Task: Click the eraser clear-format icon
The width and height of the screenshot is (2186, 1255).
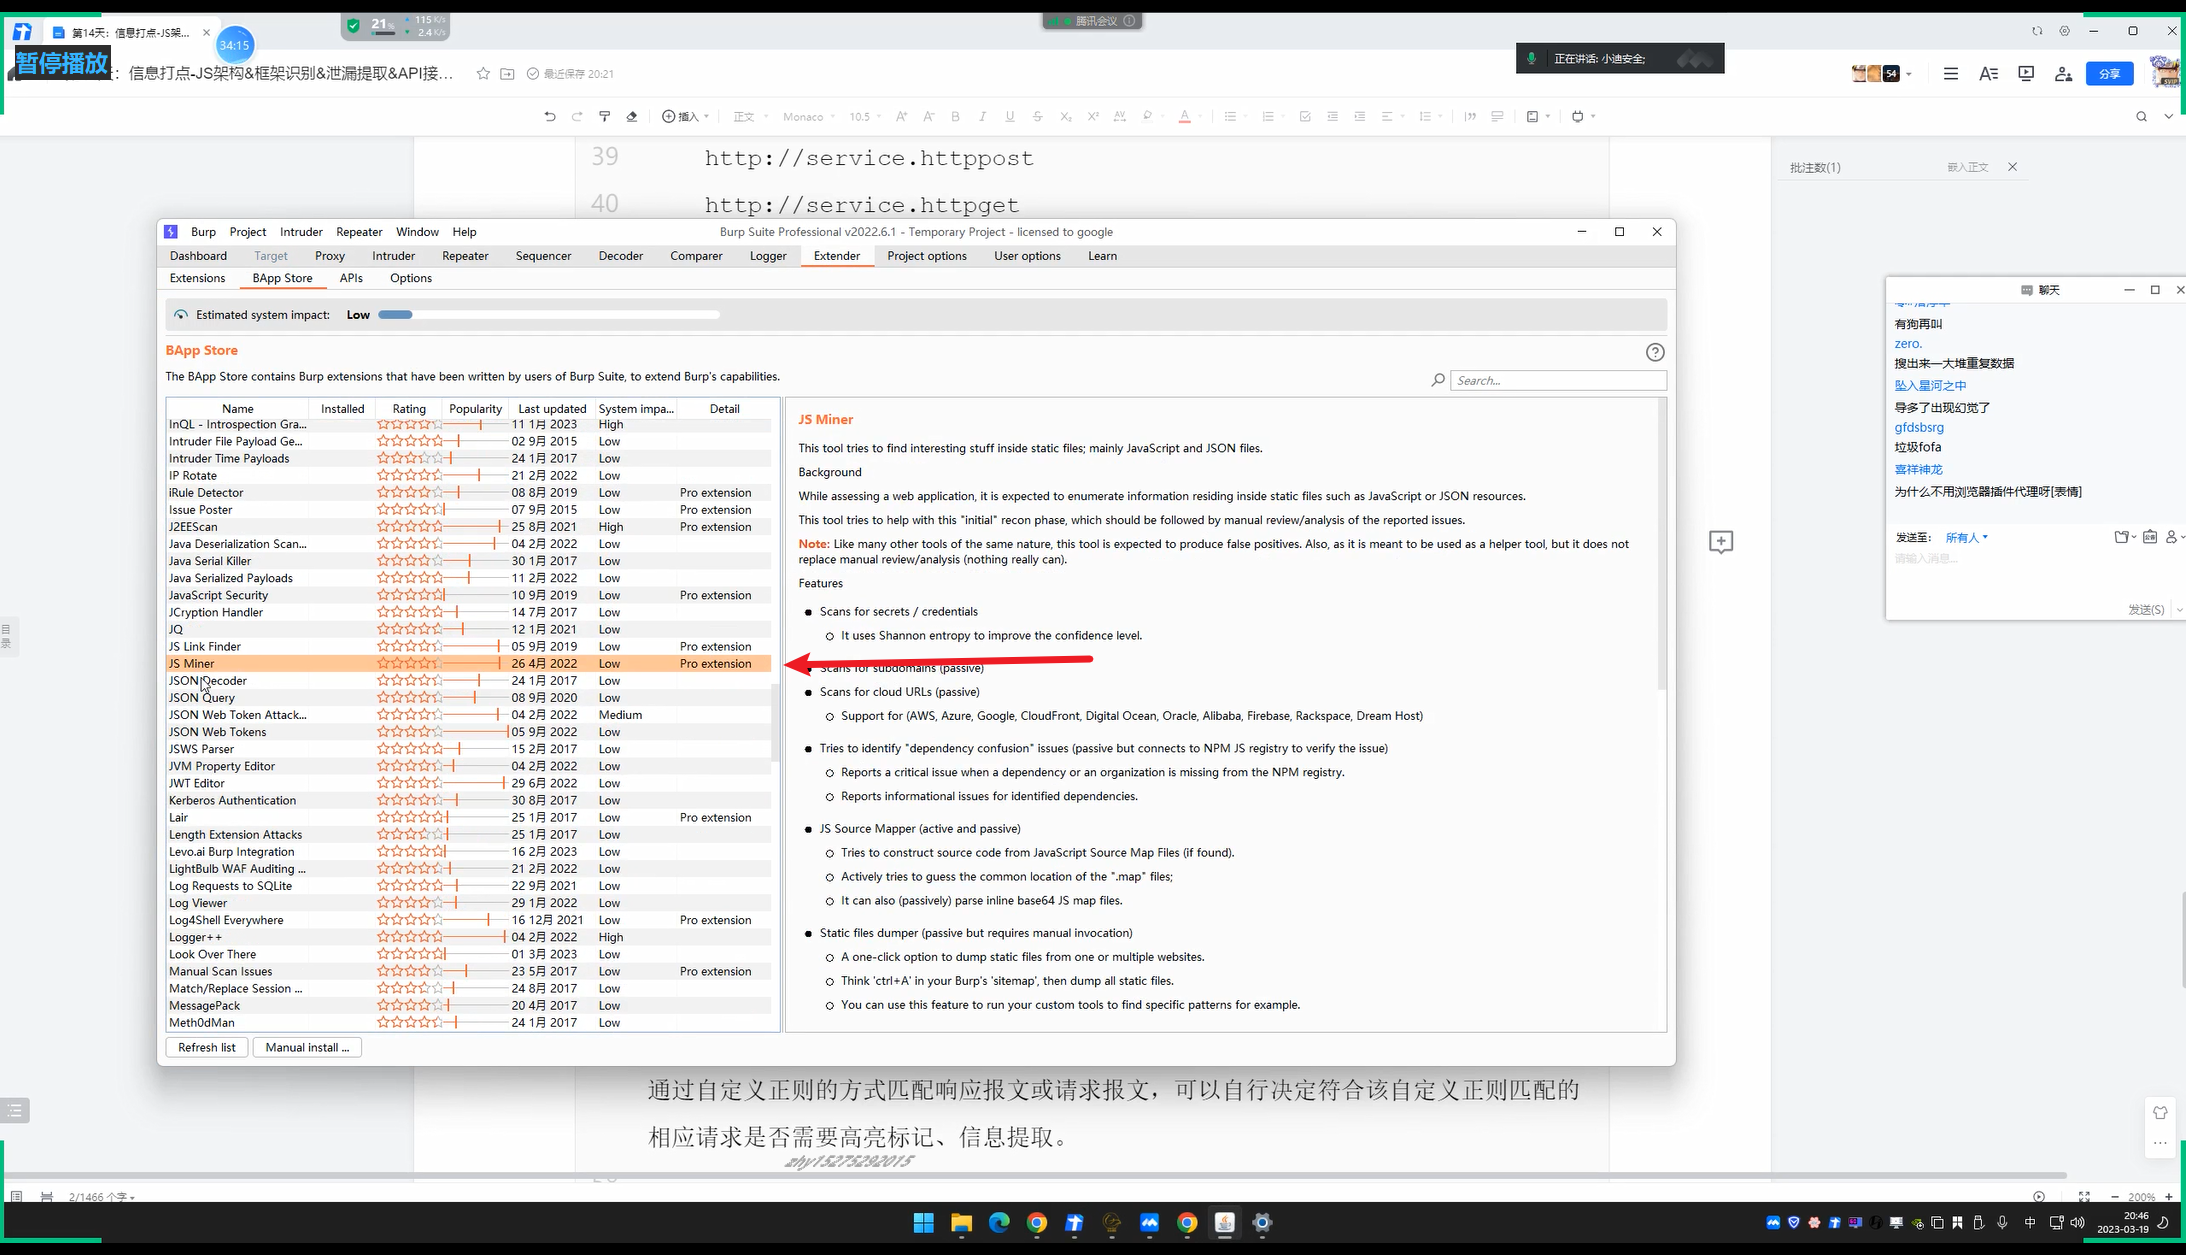Action: pyautogui.click(x=632, y=117)
